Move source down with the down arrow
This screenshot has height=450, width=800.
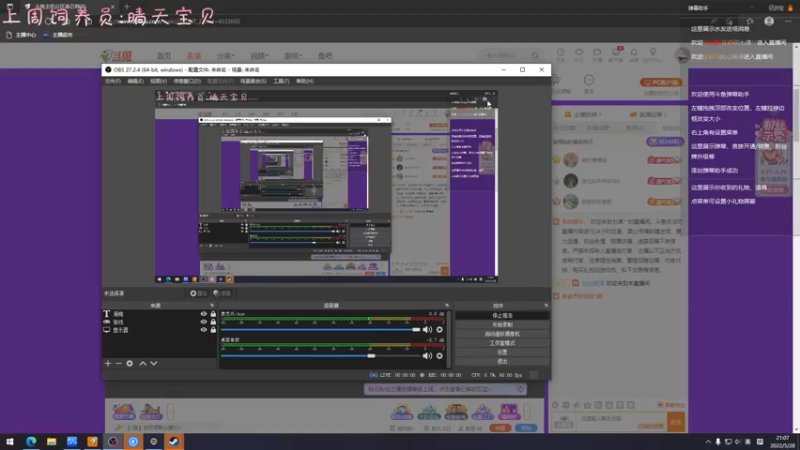(154, 363)
